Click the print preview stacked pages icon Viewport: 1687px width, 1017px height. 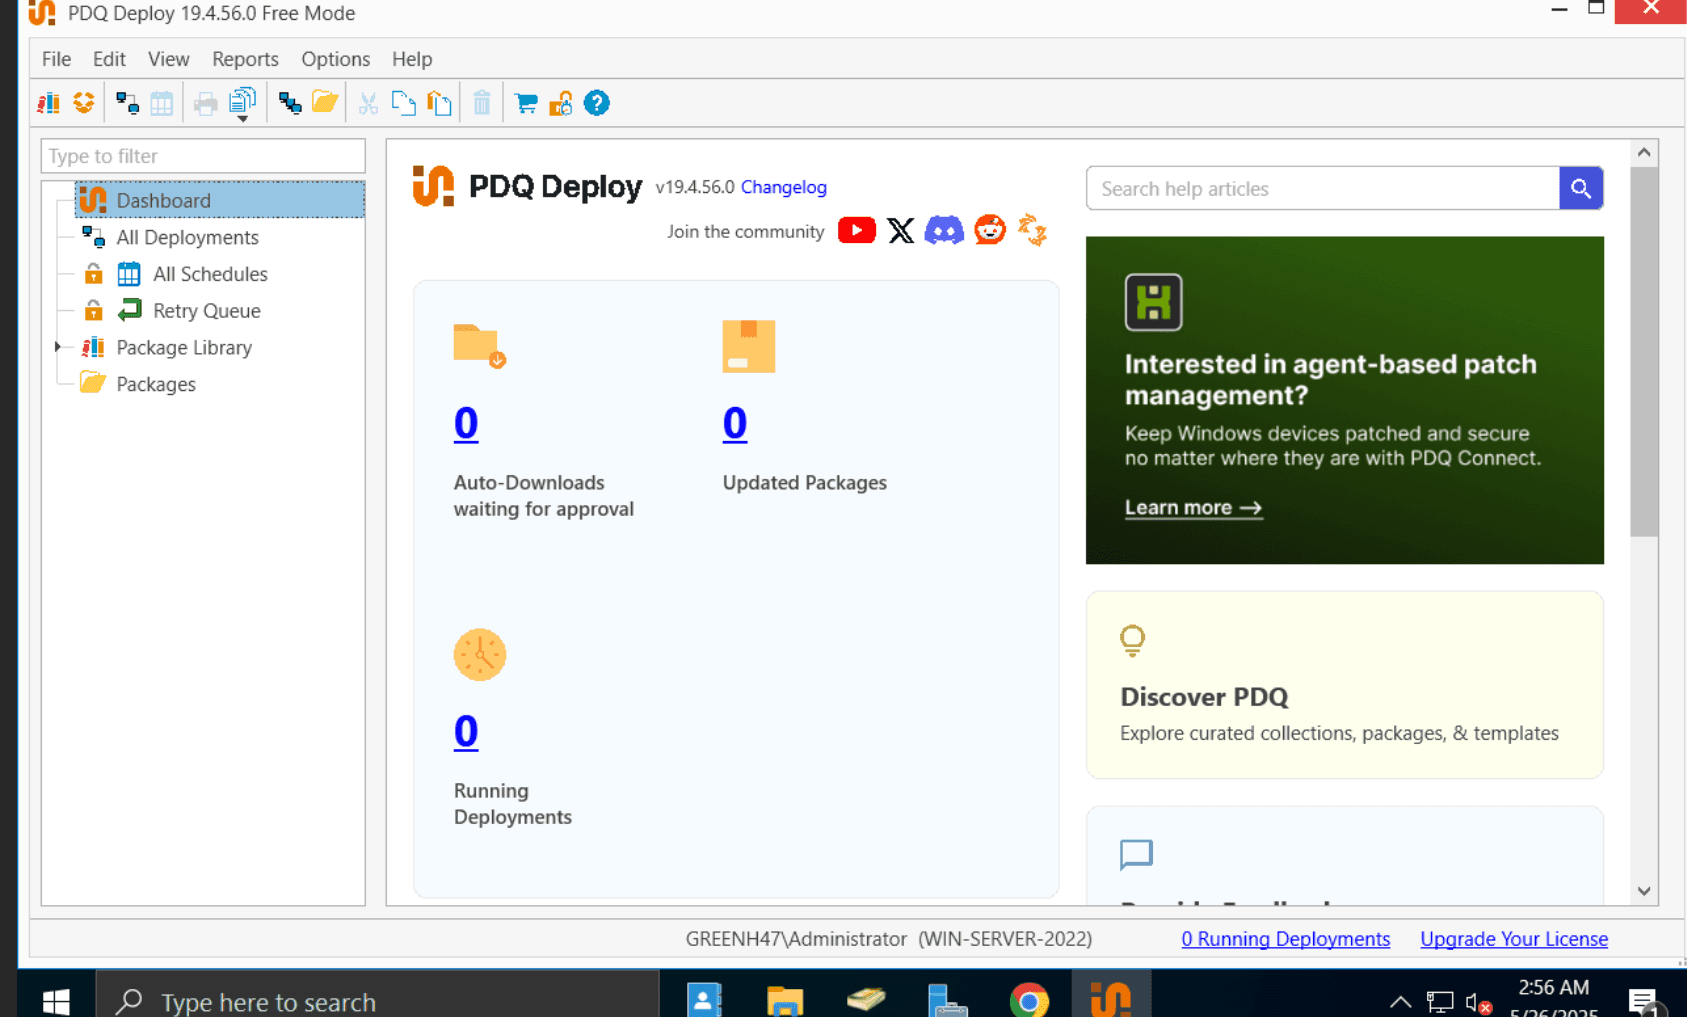coord(242,100)
